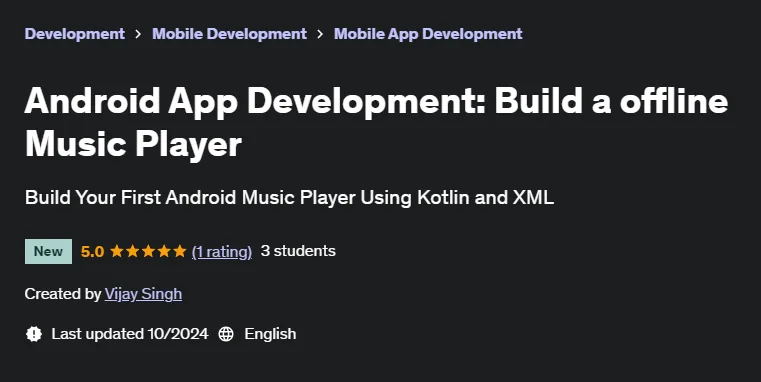The image size is (761, 382).
Task: Click the course title heading
Action: (x=376, y=122)
